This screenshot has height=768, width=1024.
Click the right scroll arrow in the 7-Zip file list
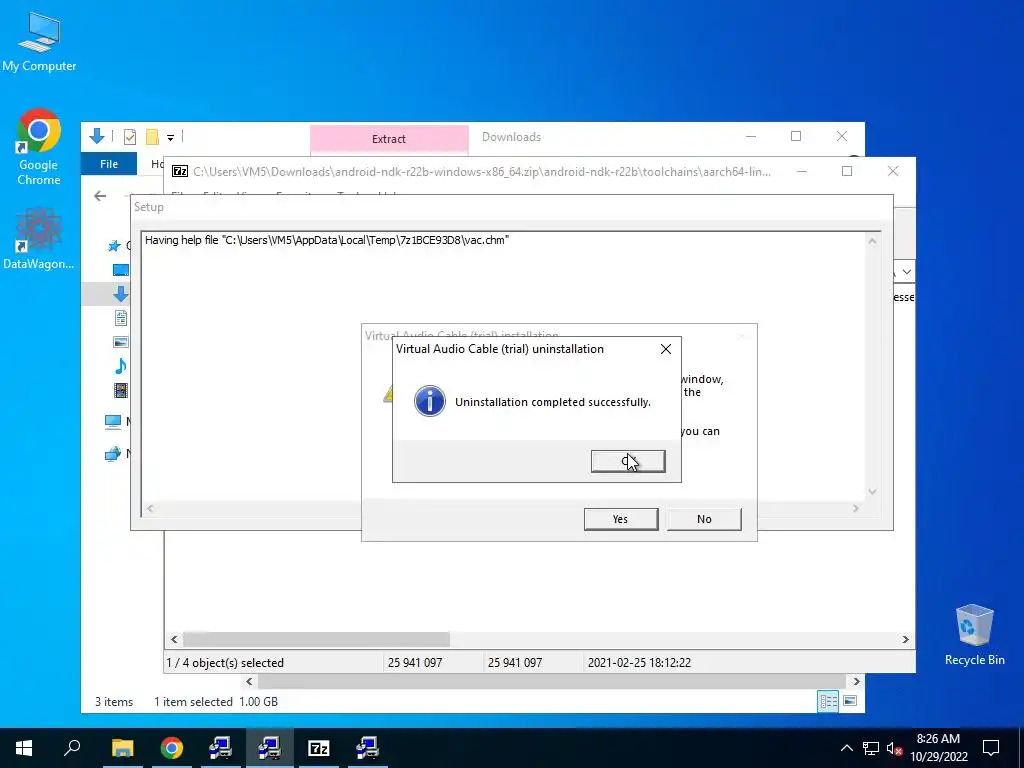click(x=906, y=639)
